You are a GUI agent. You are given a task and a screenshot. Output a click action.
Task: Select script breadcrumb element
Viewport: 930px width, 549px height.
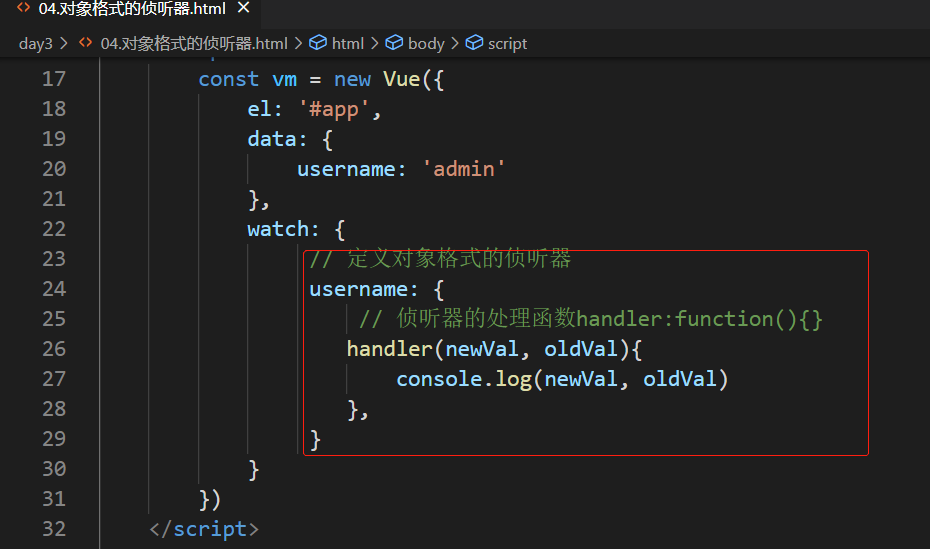[x=507, y=44]
